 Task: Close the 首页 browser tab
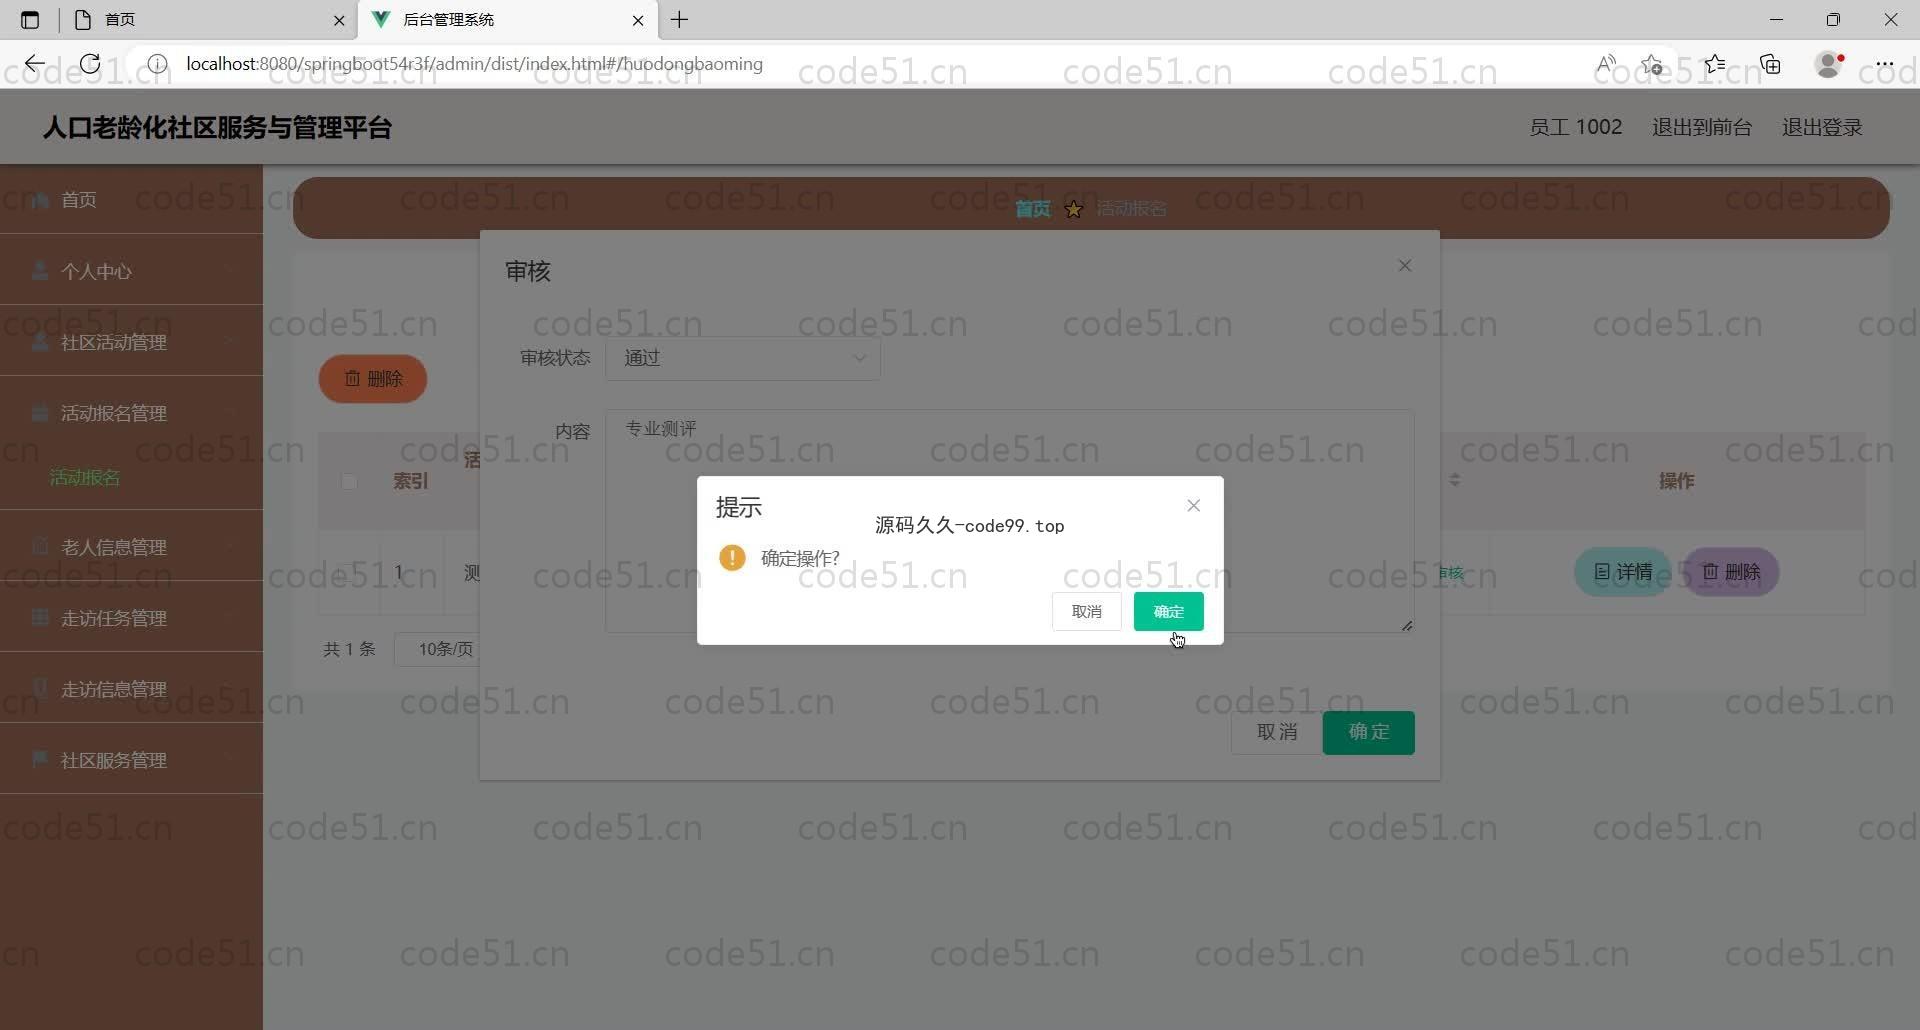coord(339,20)
